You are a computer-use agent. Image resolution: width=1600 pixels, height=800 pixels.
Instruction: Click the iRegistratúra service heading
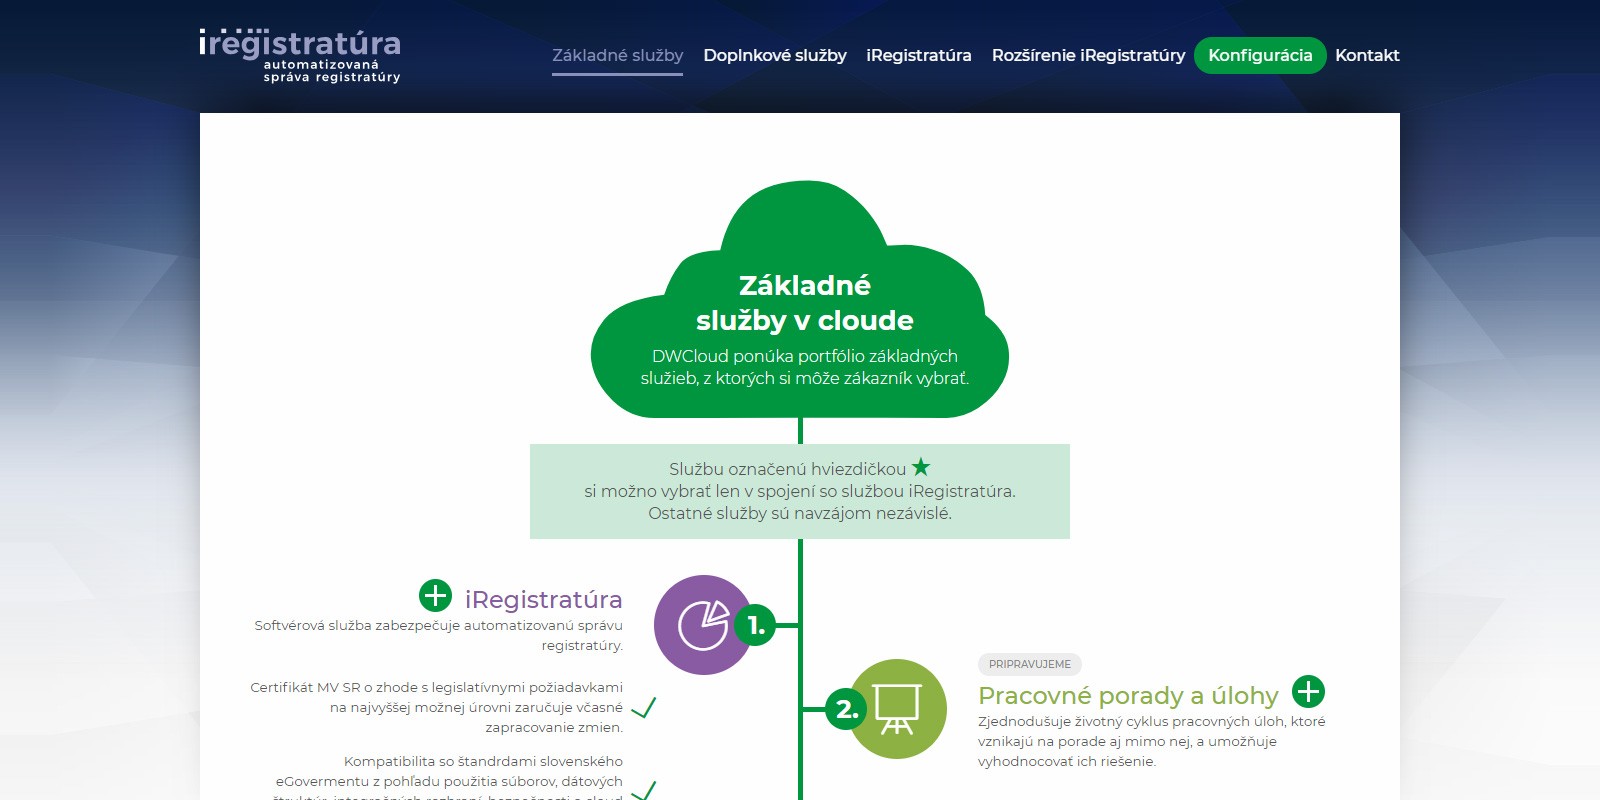[x=543, y=599]
